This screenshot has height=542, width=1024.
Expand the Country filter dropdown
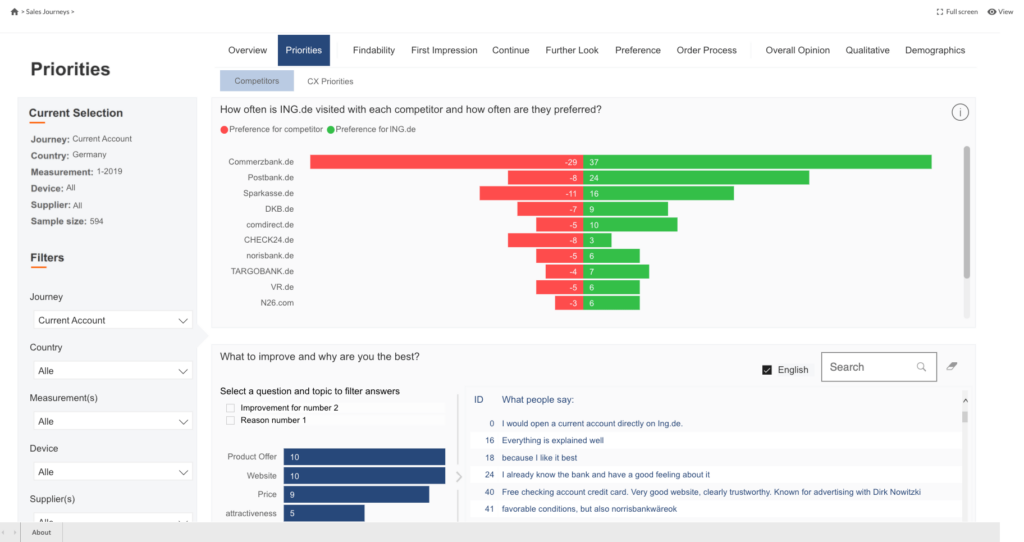coord(112,371)
